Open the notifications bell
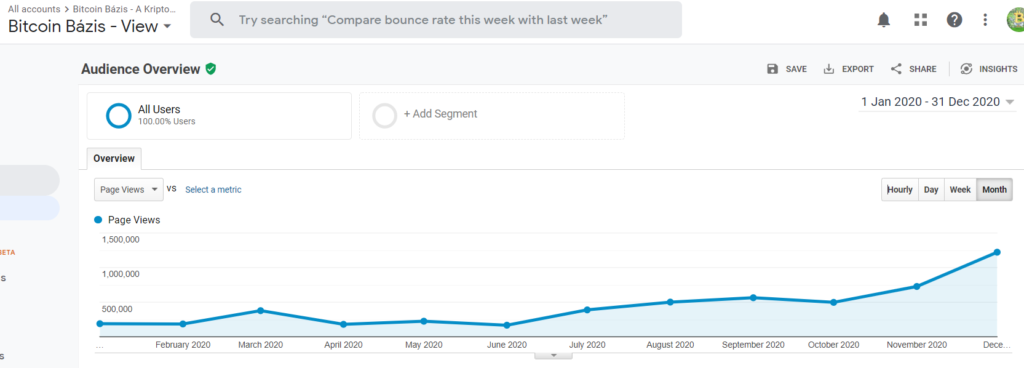The width and height of the screenshot is (1024, 368). (x=884, y=20)
